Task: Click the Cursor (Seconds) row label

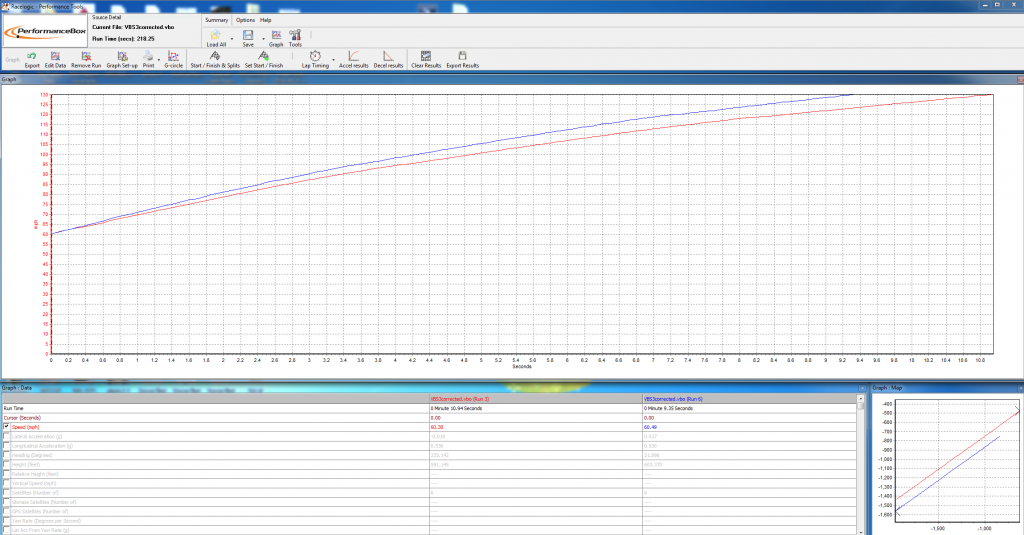Action: point(22,417)
